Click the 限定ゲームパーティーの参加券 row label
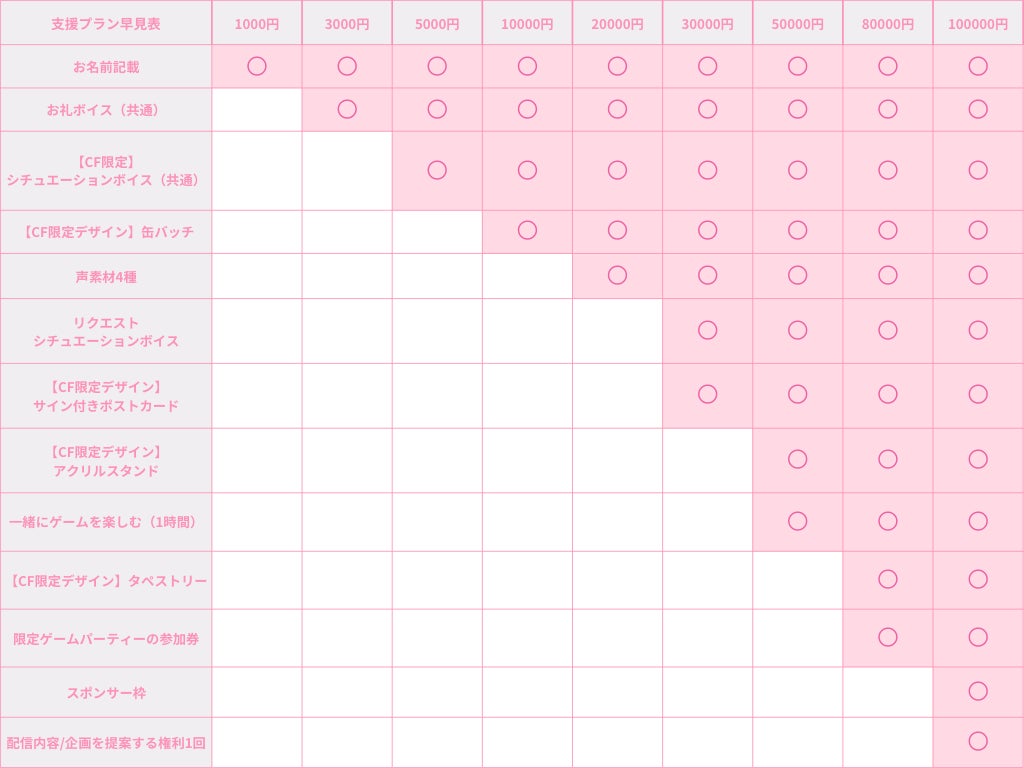 pos(106,638)
